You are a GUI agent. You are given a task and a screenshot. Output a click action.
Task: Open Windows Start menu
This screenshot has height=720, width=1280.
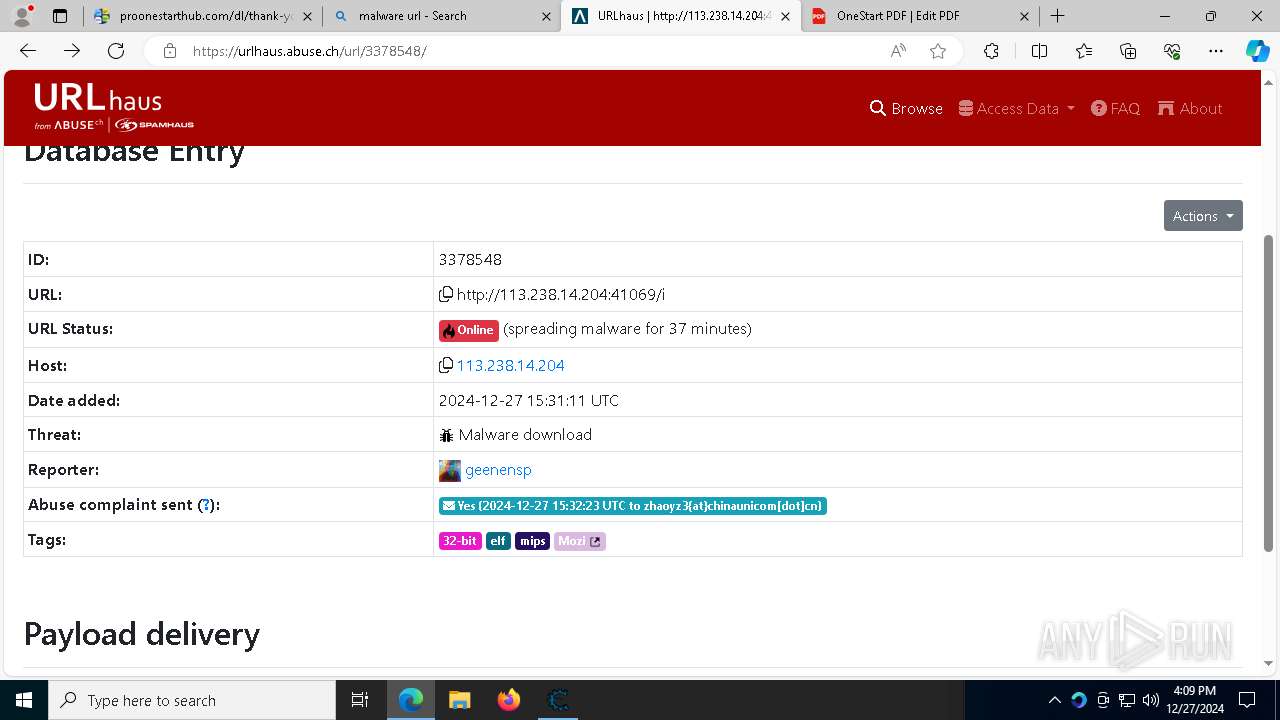(23, 700)
